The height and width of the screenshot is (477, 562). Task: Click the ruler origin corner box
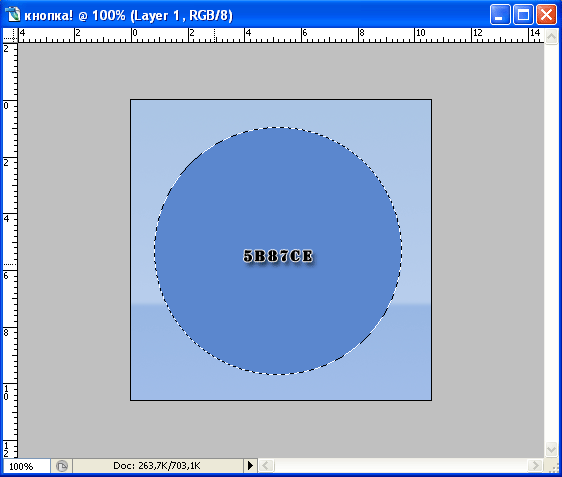pyautogui.click(x=10, y=35)
